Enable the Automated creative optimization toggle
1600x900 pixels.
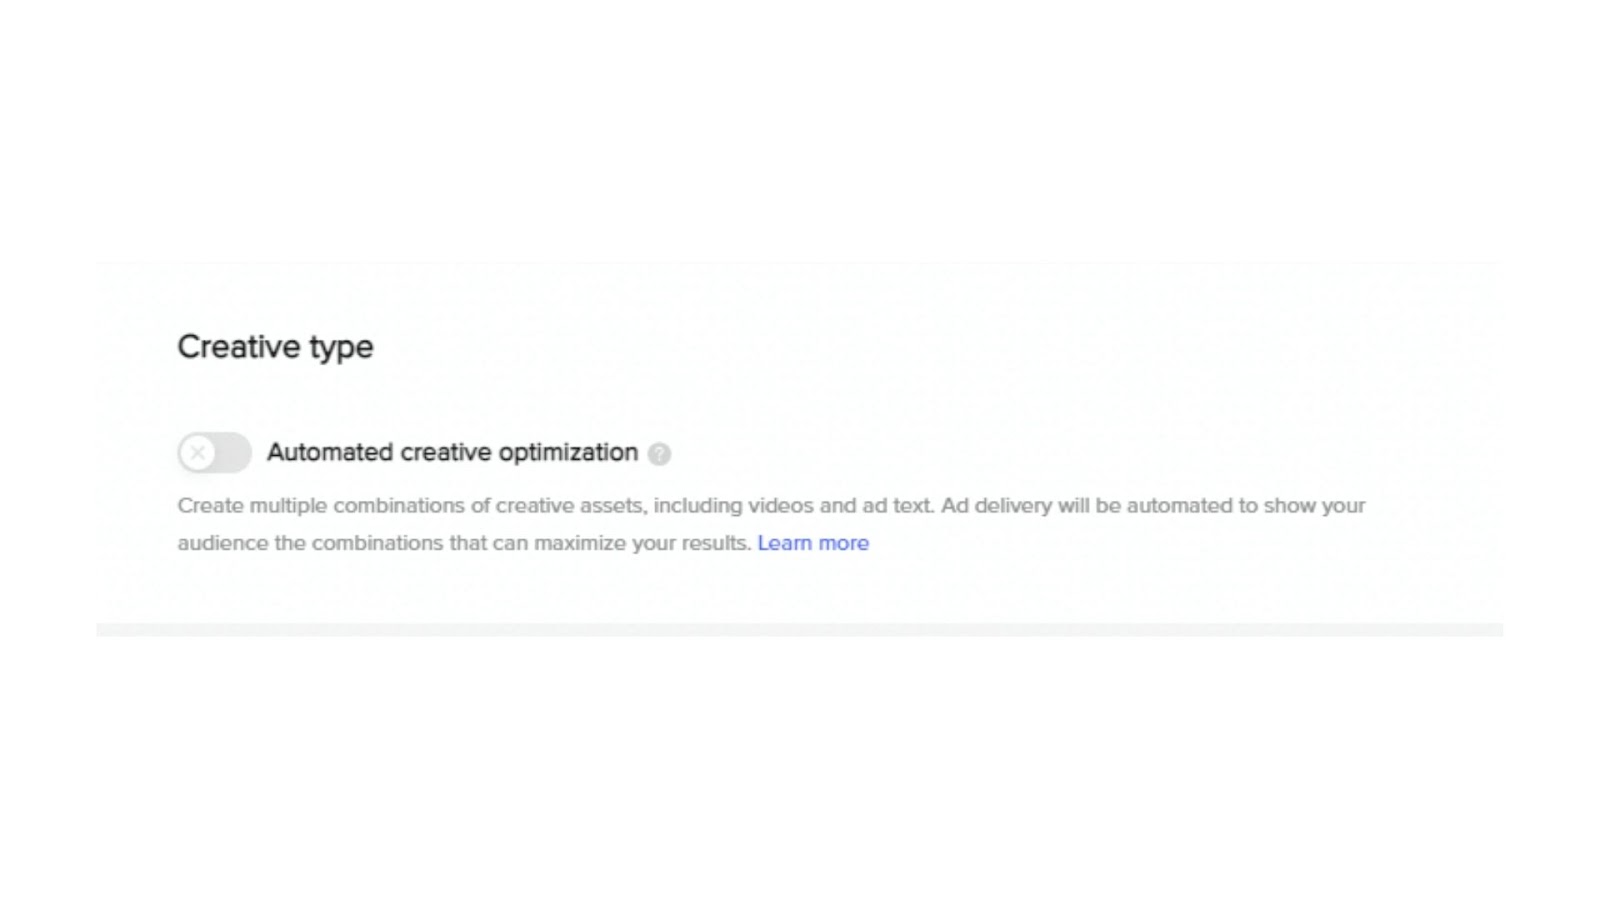coord(214,453)
